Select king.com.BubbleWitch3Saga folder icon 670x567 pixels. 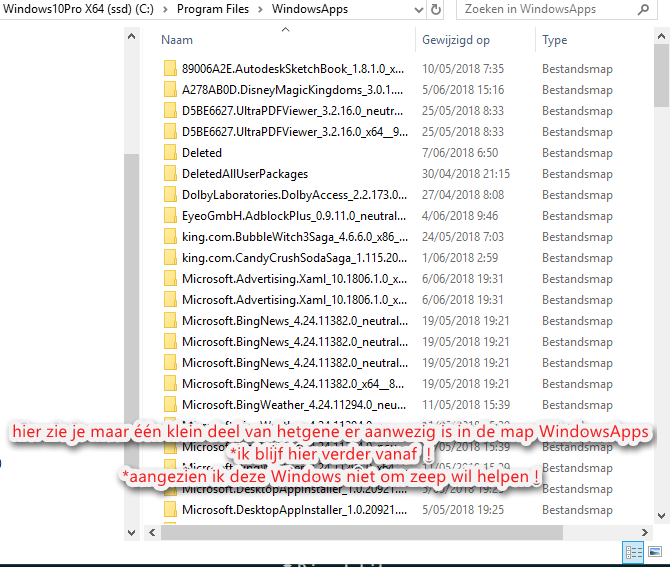pyautogui.click(x=170, y=237)
